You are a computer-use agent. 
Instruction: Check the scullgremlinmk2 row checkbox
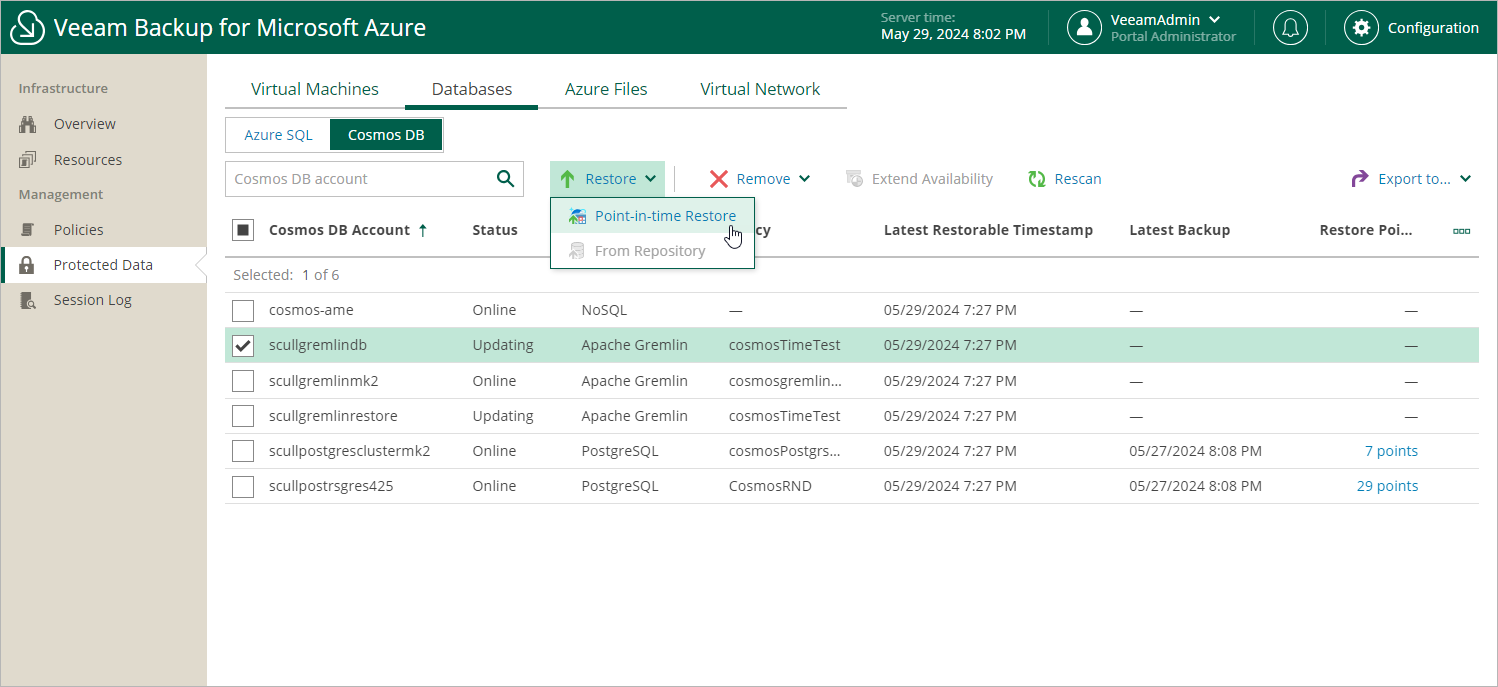click(x=243, y=381)
